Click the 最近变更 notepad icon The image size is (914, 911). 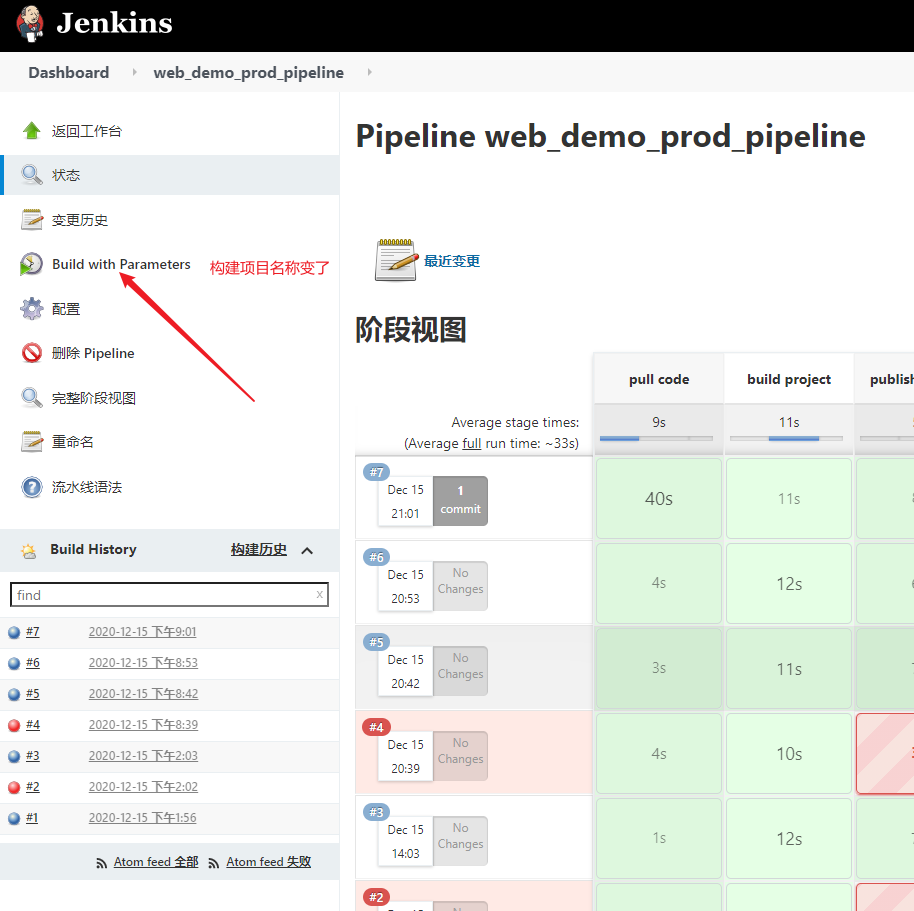(396, 258)
